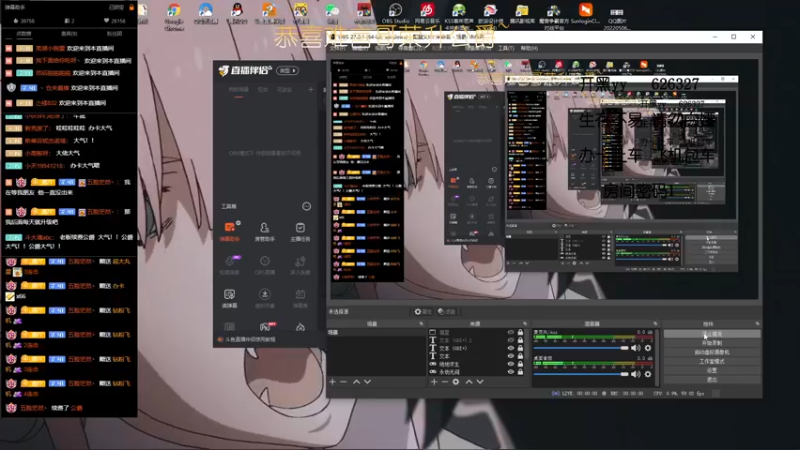The height and width of the screenshot is (450, 800).
Task: Hide the 文本 (GDI+) 2 source with its eye icon
Action: tap(511, 340)
